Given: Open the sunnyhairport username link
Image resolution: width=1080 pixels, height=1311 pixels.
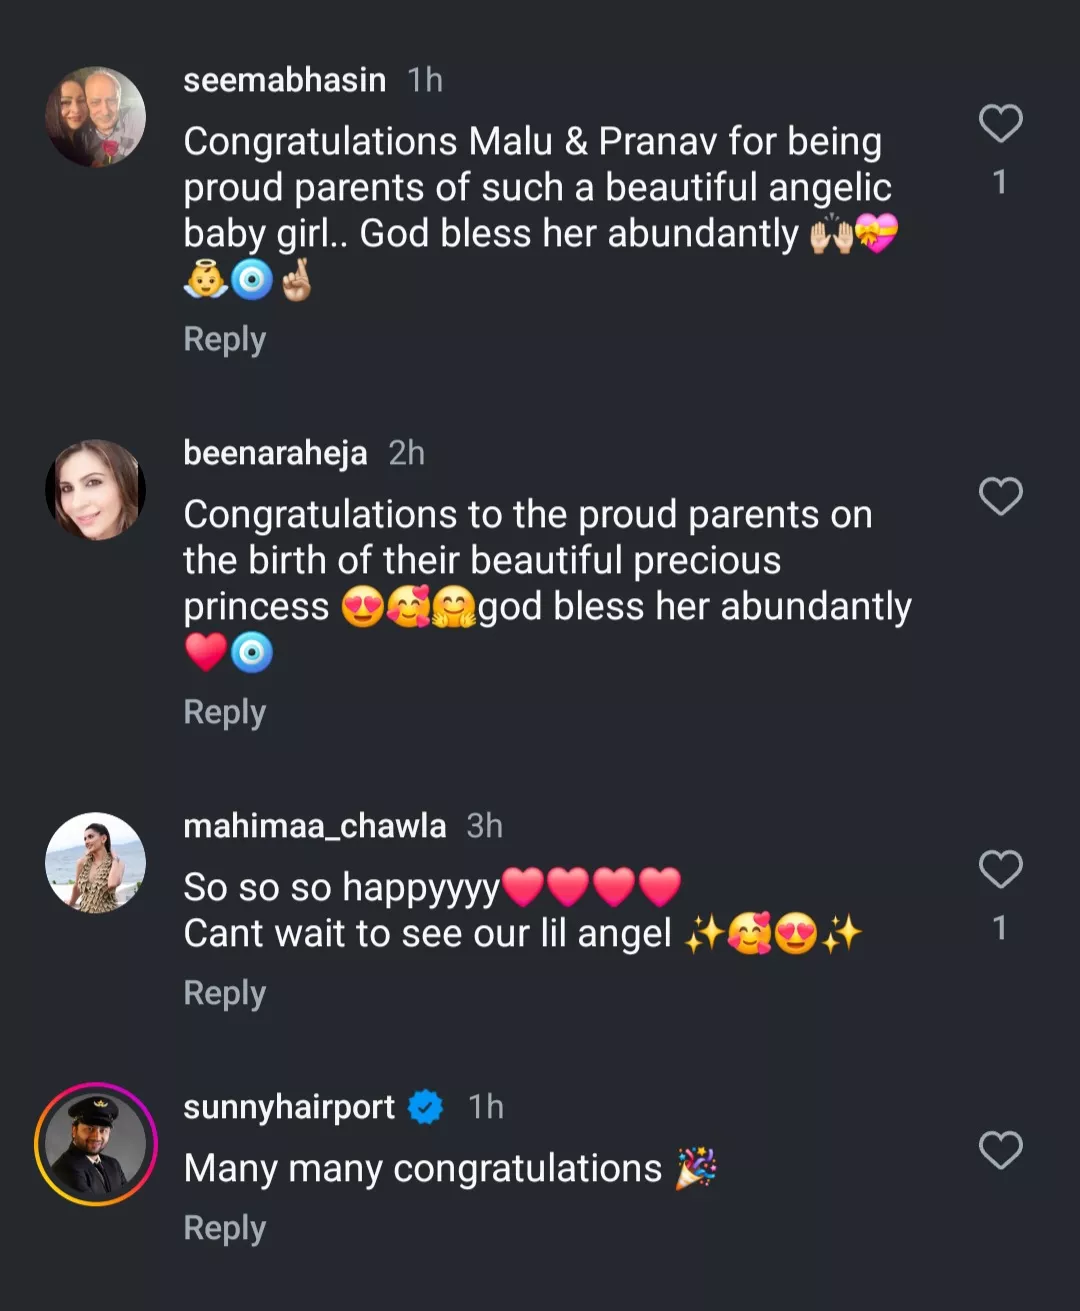Looking at the screenshot, I should point(289,1107).
